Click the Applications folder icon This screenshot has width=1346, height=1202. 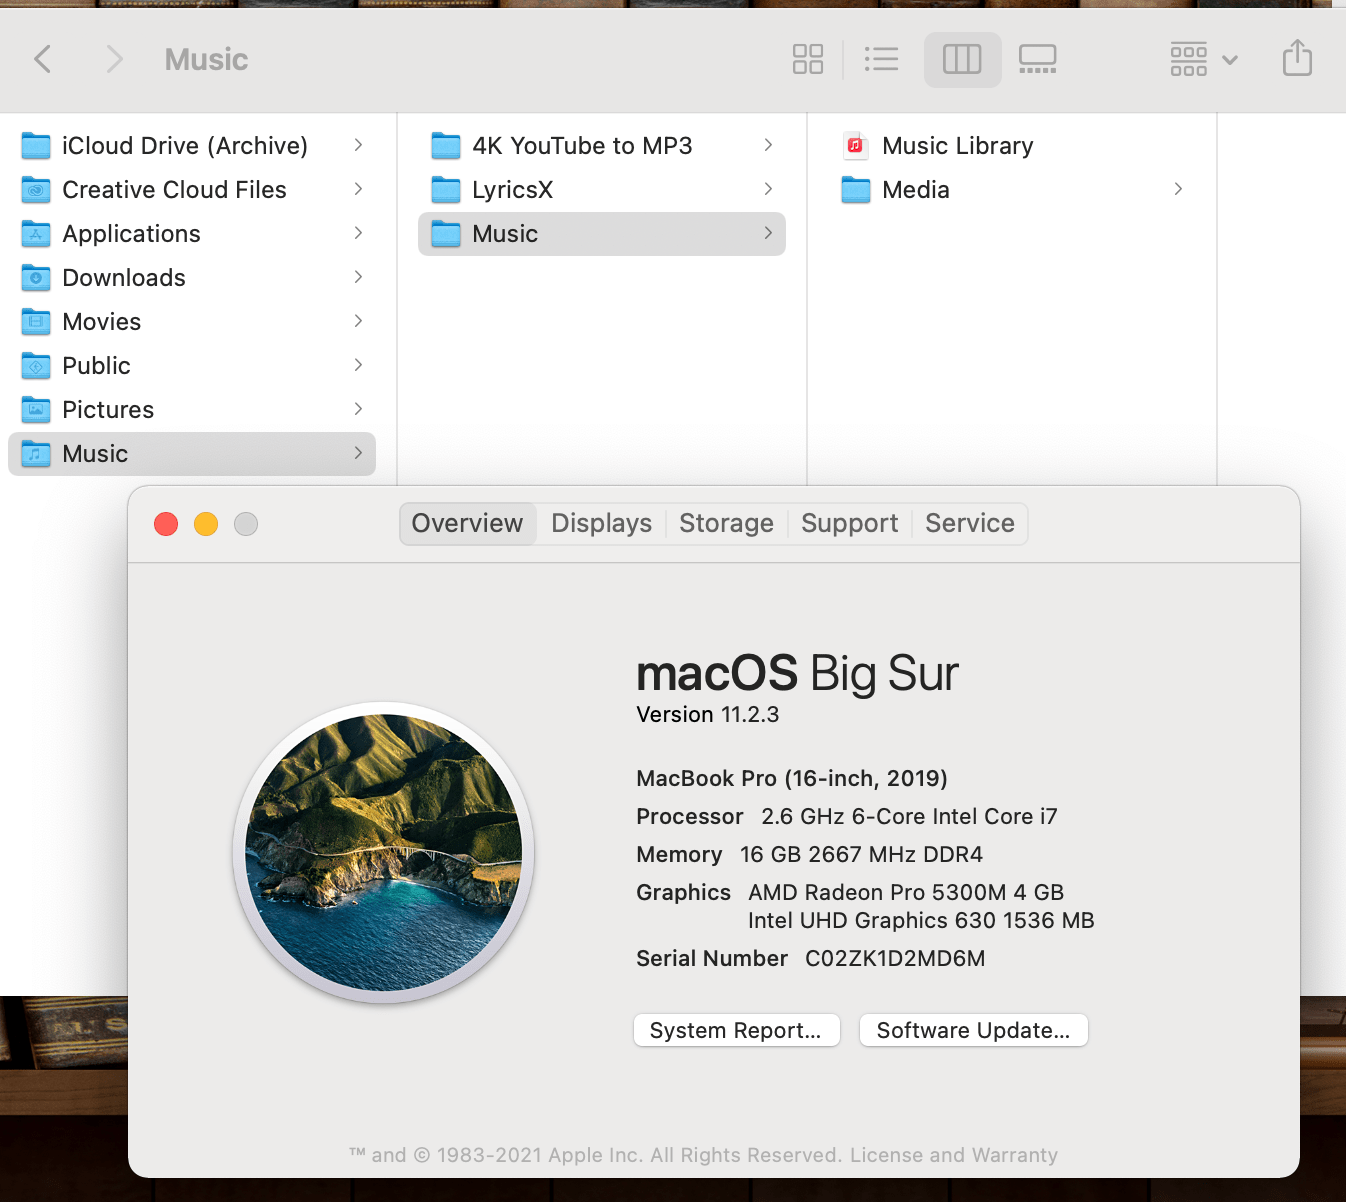tap(36, 234)
